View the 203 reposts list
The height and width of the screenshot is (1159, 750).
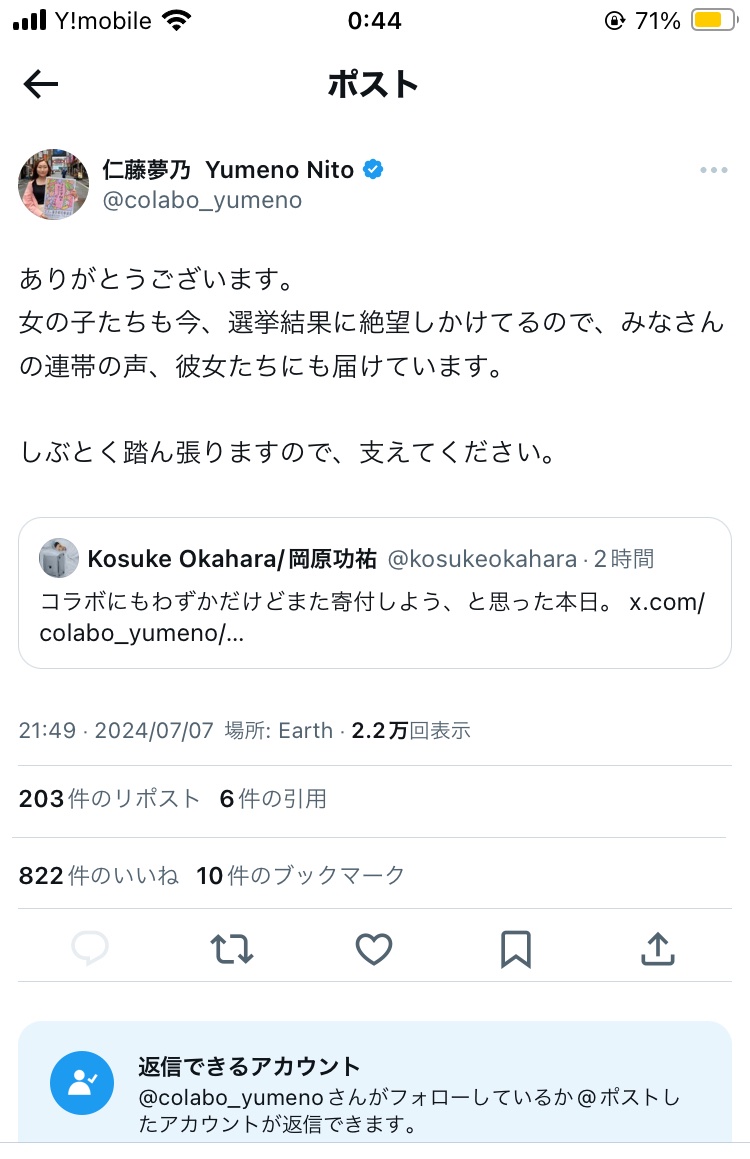[109, 798]
